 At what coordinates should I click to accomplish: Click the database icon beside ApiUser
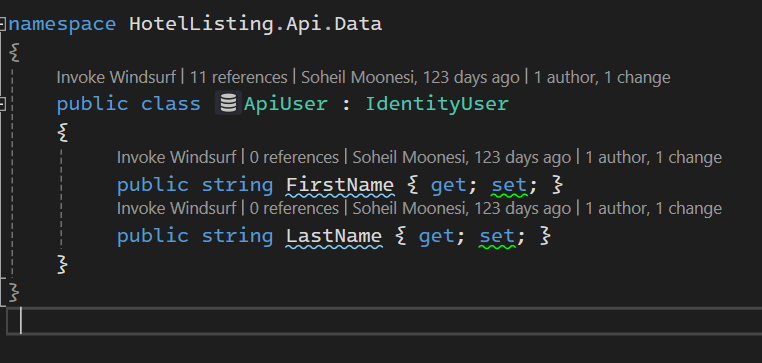click(x=228, y=104)
